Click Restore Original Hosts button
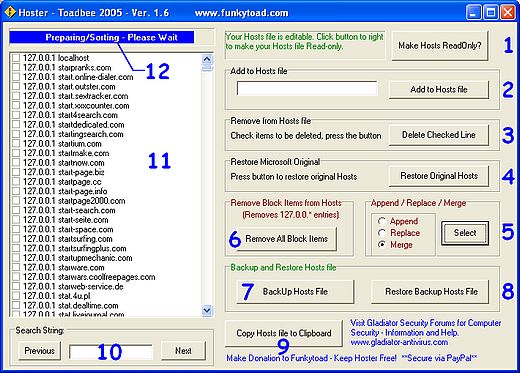Viewport: 520px width, 373px height. 439,176
